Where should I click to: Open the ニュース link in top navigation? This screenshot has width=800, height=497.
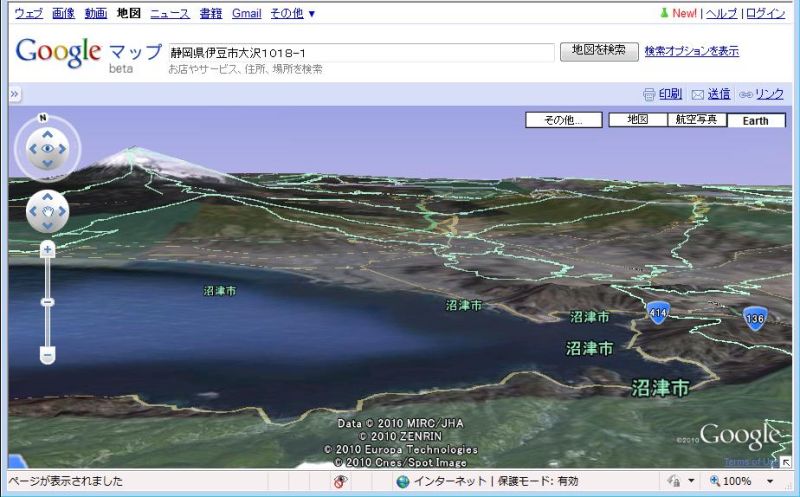point(170,14)
